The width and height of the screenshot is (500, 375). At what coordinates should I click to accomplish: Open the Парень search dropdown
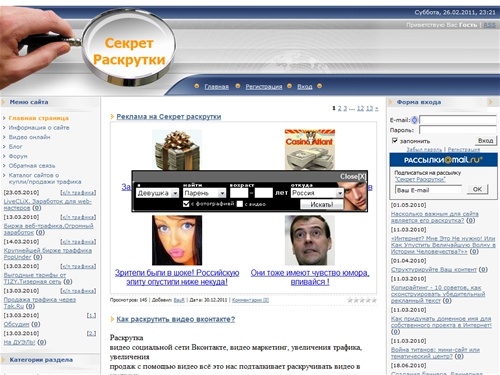pyautogui.click(x=204, y=193)
